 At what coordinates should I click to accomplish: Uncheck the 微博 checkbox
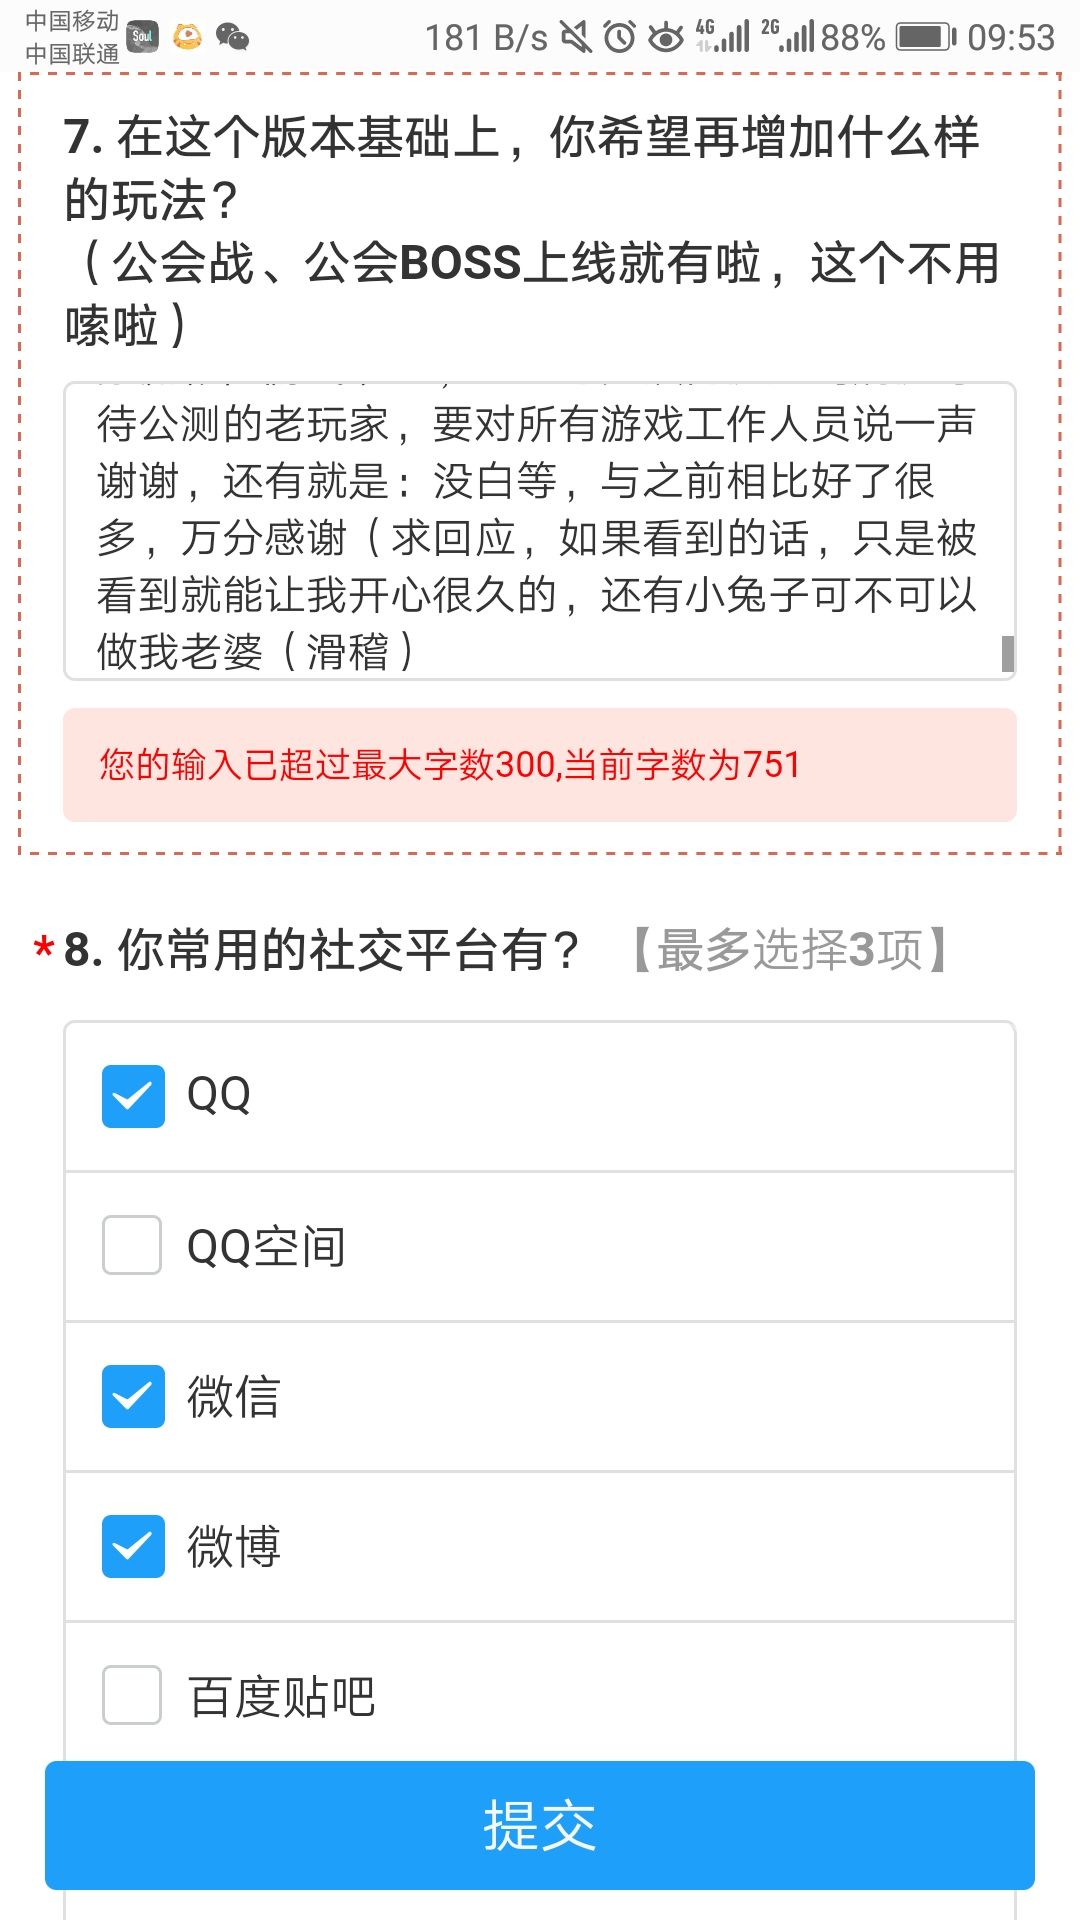click(133, 1546)
